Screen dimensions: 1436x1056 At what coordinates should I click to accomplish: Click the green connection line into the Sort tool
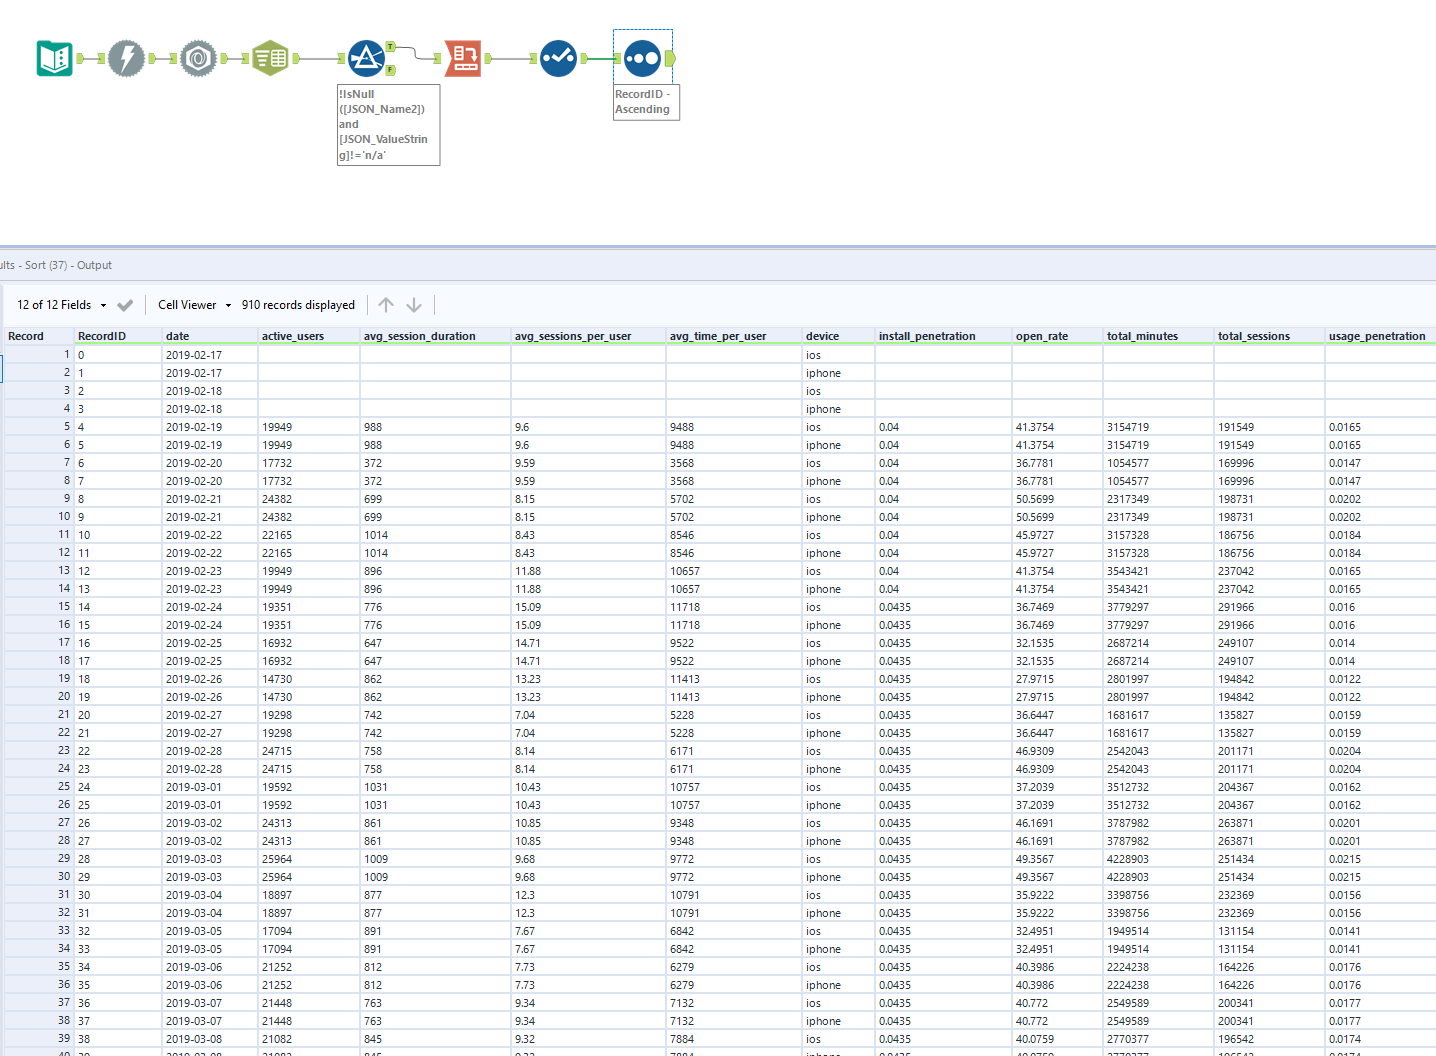(600, 59)
